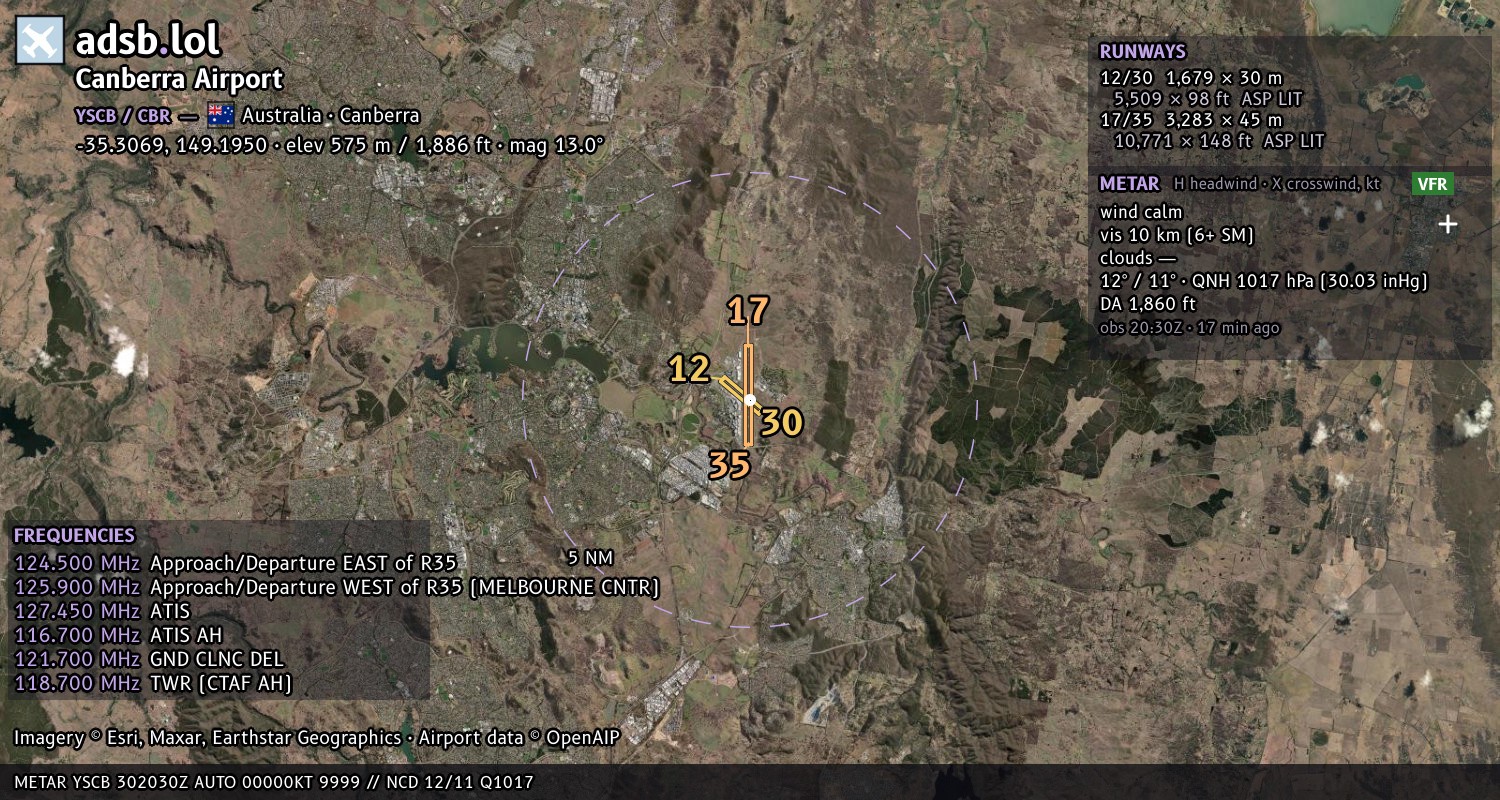Click the Australian flag icon
This screenshot has height=800, width=1500.
[x=220, y=115]
